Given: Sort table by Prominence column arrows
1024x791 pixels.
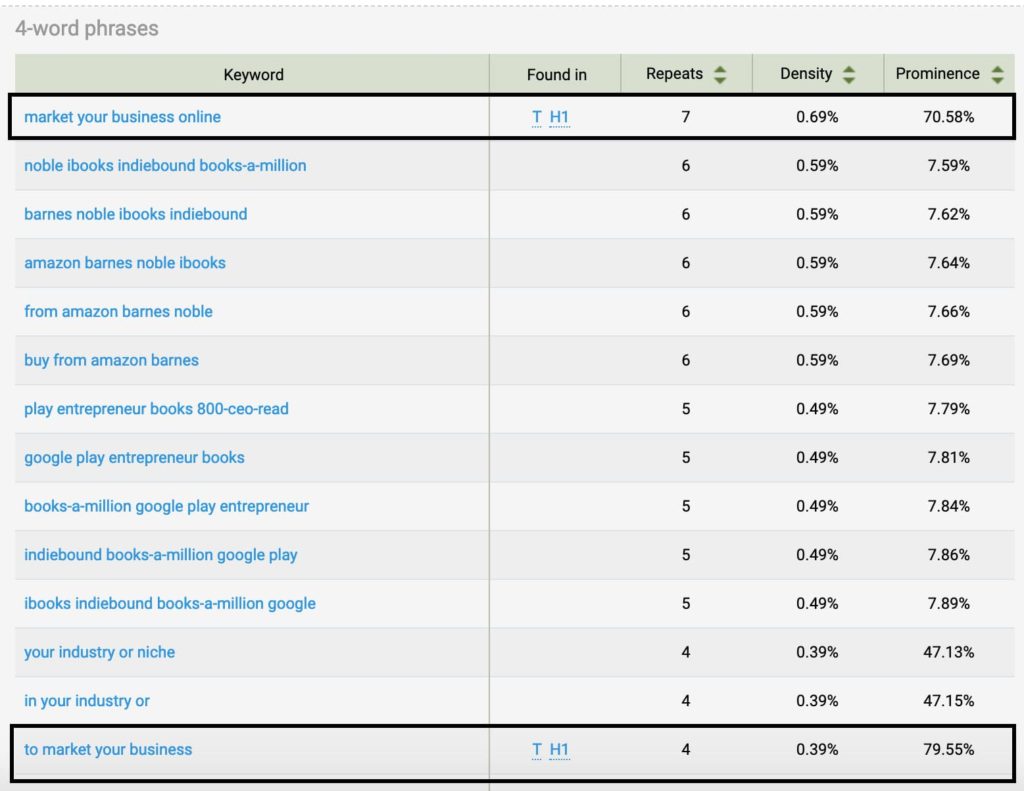Looking at the screenshot, I should tap(997, 74).
